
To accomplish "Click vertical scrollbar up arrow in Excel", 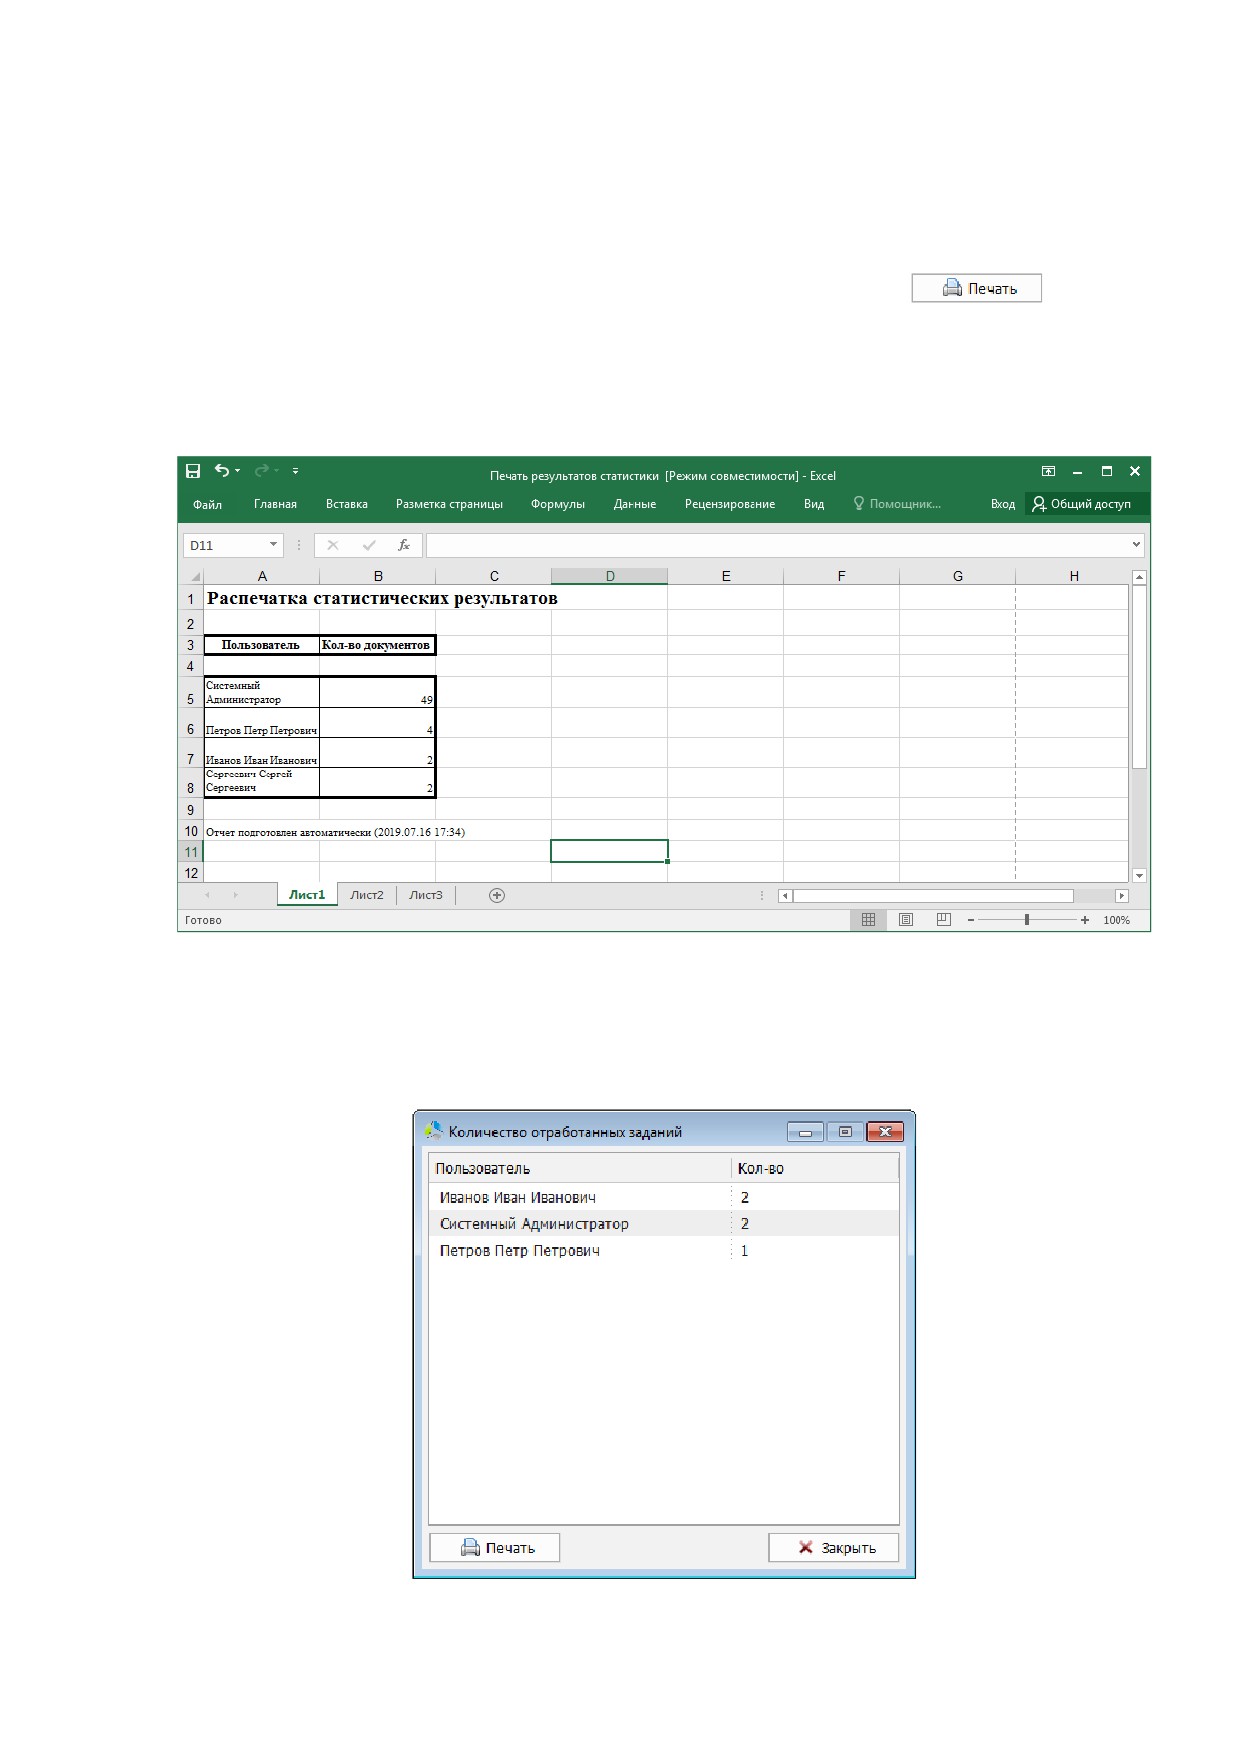I will [x=1139, y=577].
